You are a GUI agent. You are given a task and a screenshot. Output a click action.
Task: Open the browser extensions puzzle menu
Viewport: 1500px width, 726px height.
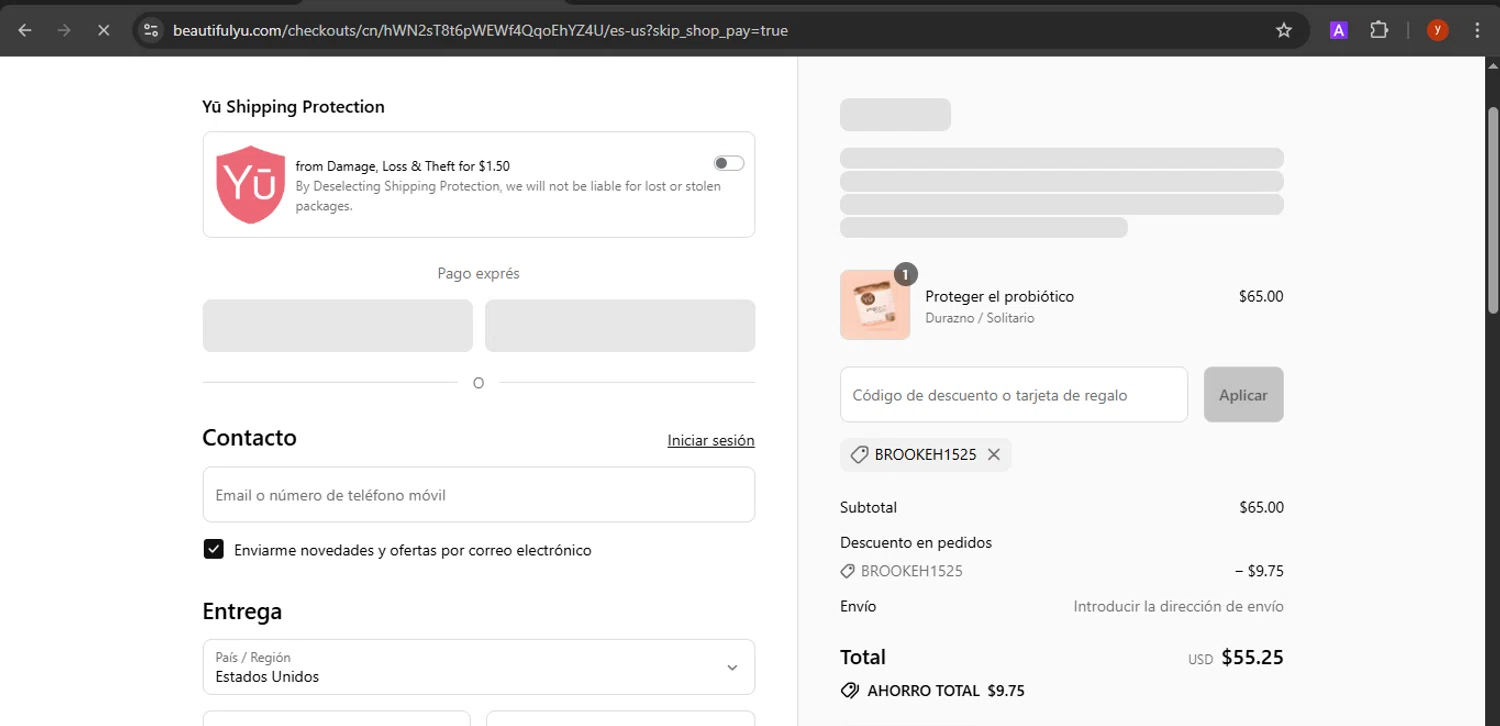tap(1379, 30)
